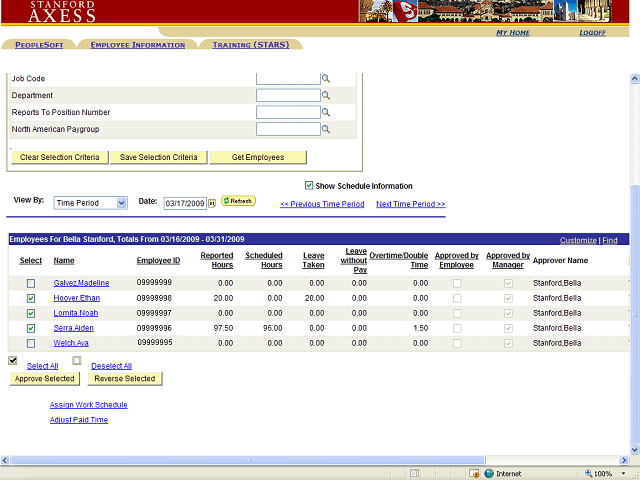Click the Deselect All empty box icon
Screen dimensions: 640x480
click(x=77, y=361)
